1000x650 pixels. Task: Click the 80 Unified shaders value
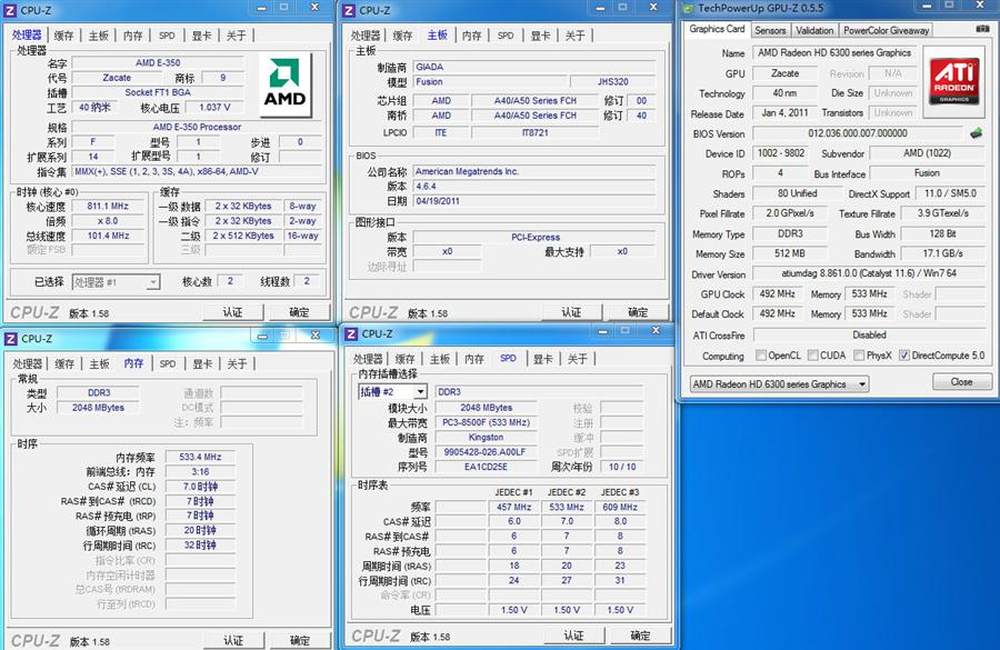pos(797,193)
